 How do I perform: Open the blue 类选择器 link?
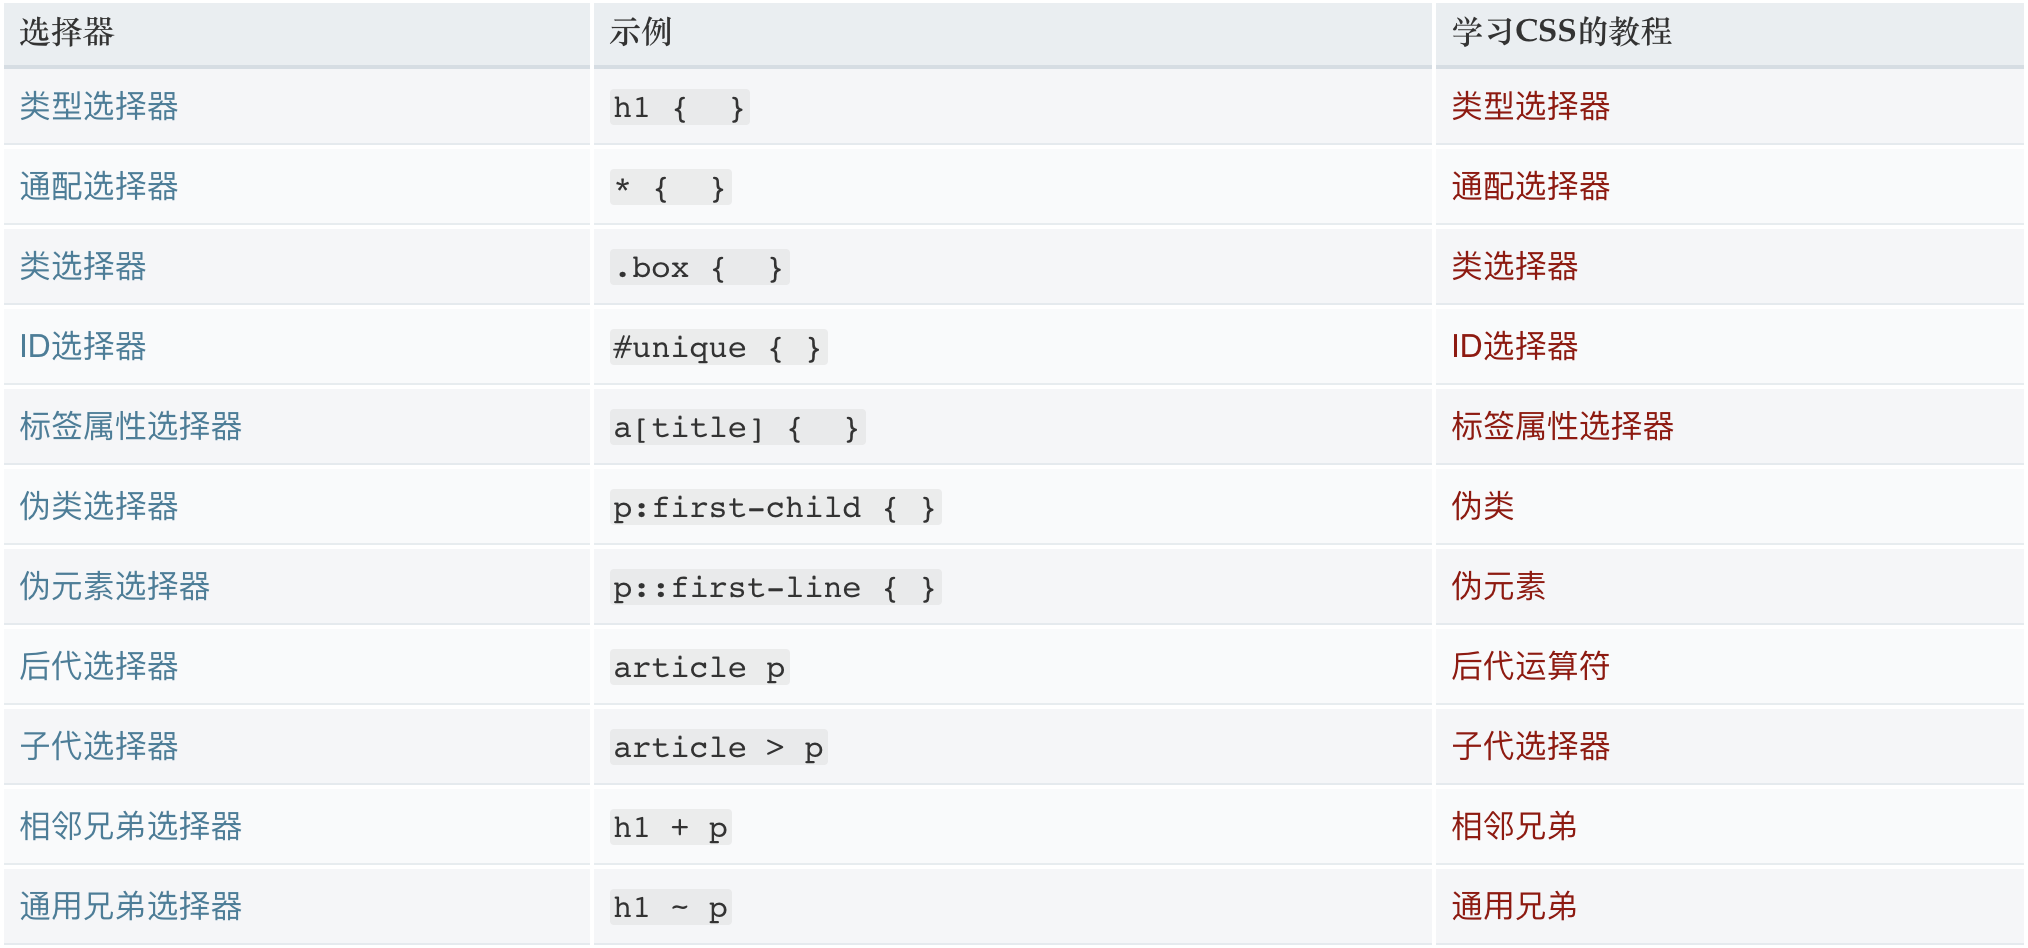(83, 266)
